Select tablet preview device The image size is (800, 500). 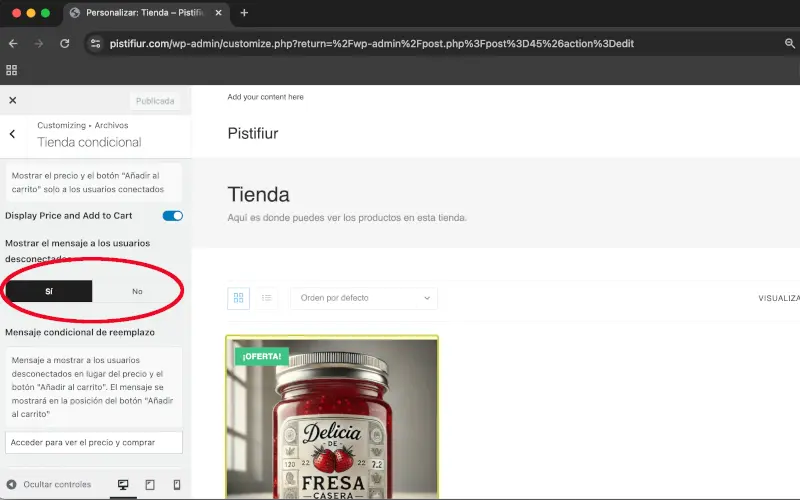coord(150,485)
